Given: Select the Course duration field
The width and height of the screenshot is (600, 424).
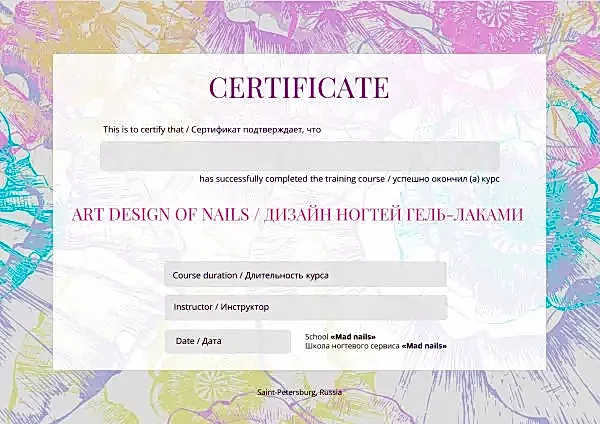Looking at the screenshot, I should coord(305,274).
